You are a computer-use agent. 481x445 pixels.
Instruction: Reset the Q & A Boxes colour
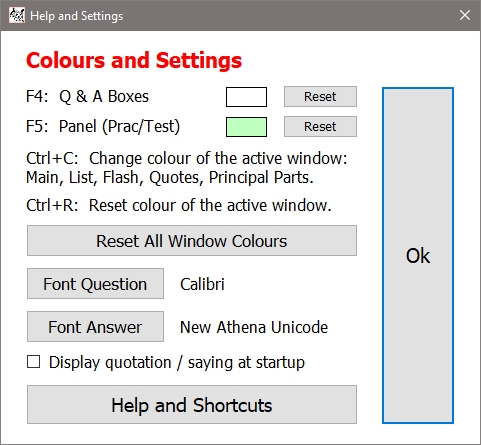(320, 97)
